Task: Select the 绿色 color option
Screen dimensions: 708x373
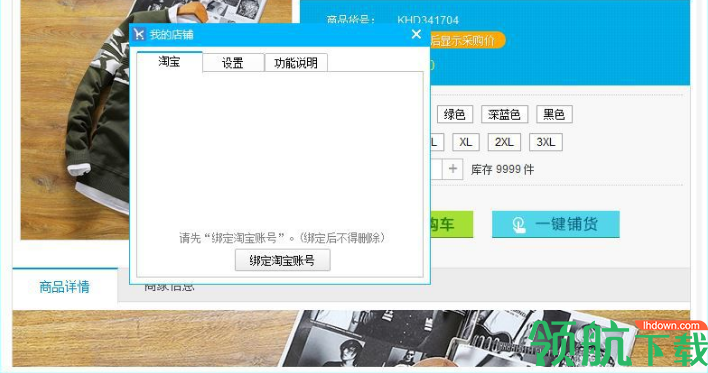Action: click(455, 114)
